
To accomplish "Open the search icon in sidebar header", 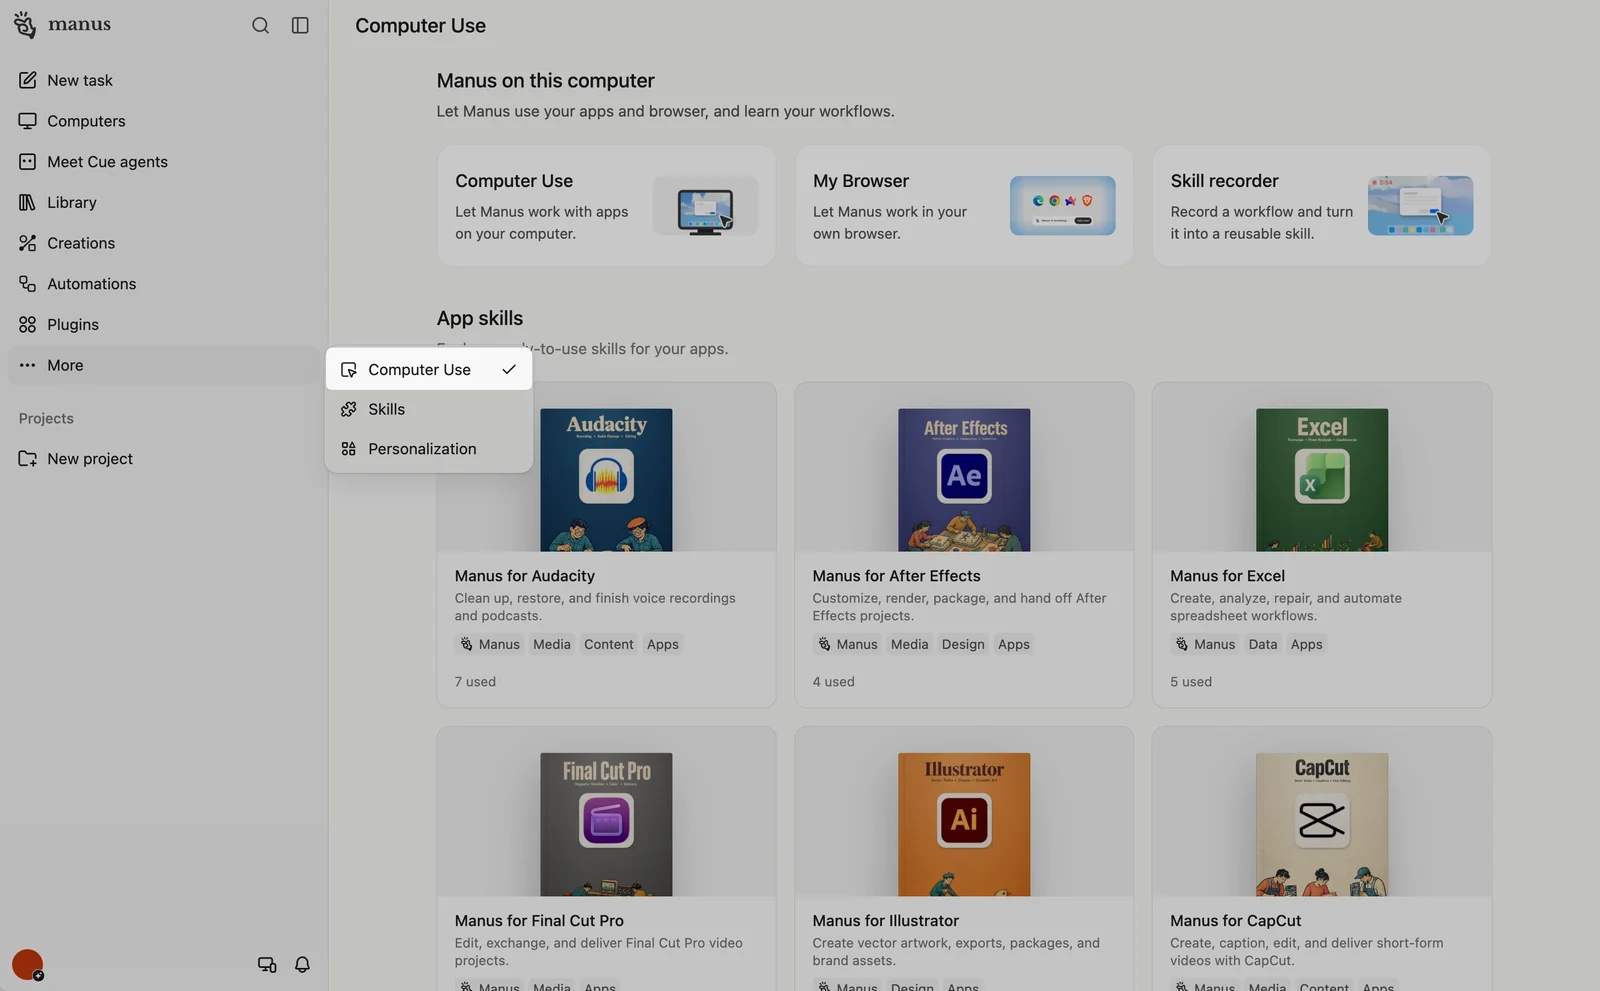I will pyautogui.click(x=260, y=25).
